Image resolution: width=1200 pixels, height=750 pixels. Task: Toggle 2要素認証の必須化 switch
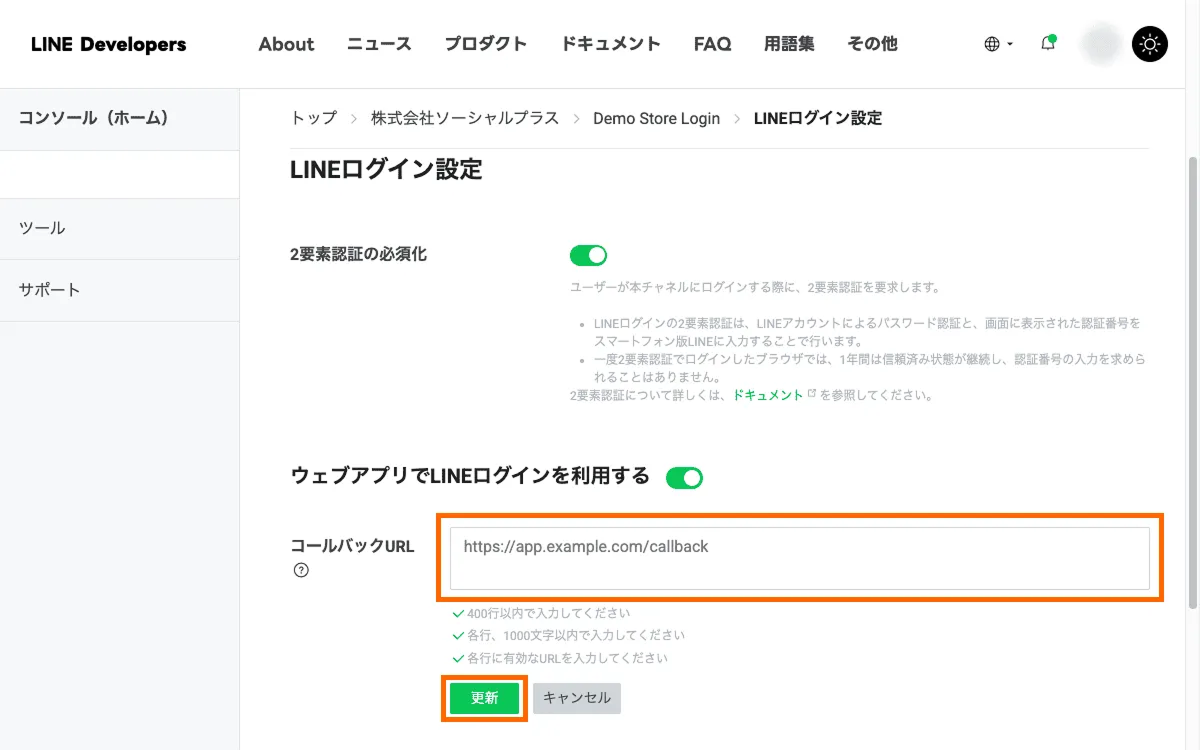(x=589, y=255)
